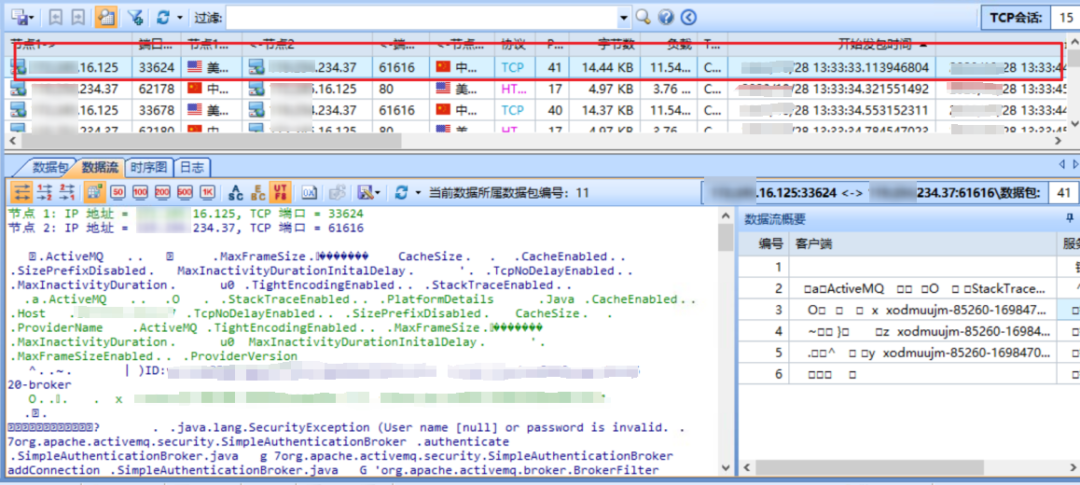
Task: Open the 过滤 filter dropdown arrow
Action: tap(623, 17)
